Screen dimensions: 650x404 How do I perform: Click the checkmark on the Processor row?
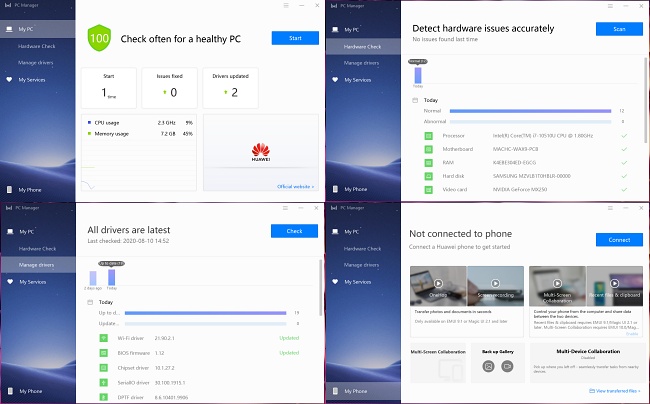624,136
